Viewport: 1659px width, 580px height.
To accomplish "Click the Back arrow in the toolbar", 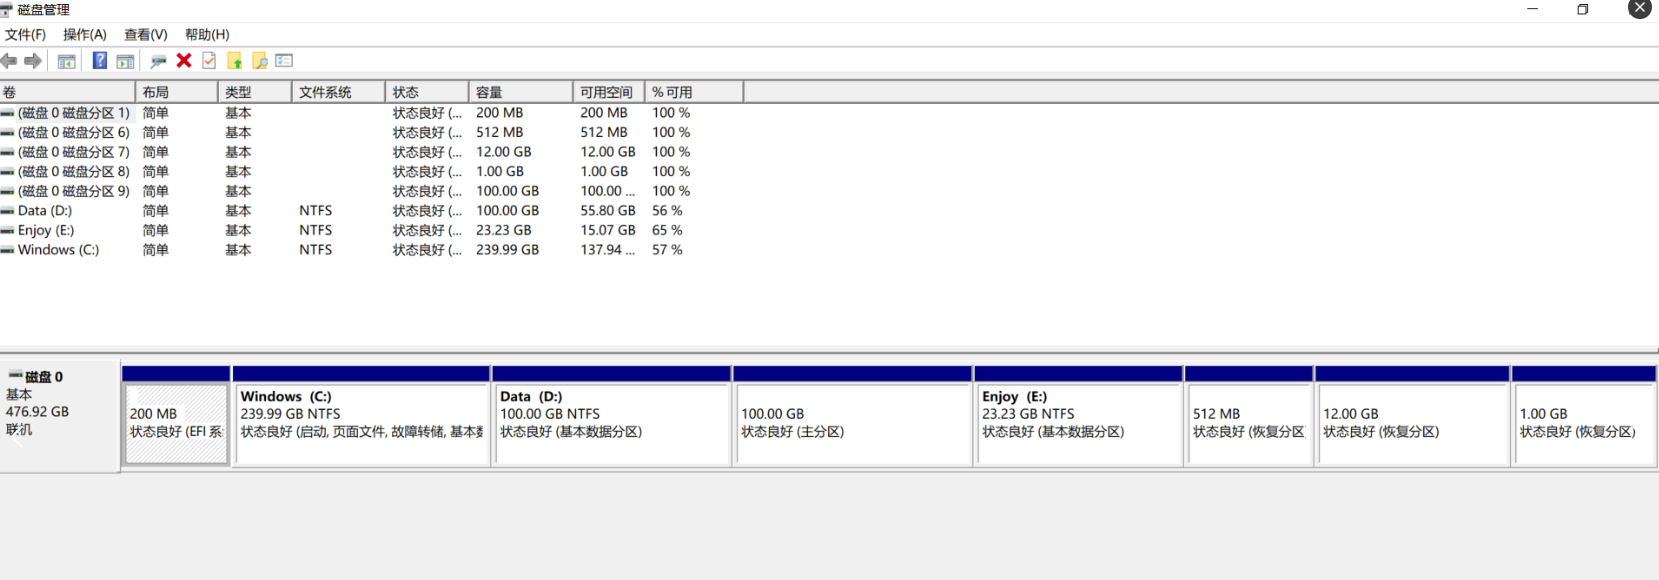I will [x=9, y=61].
